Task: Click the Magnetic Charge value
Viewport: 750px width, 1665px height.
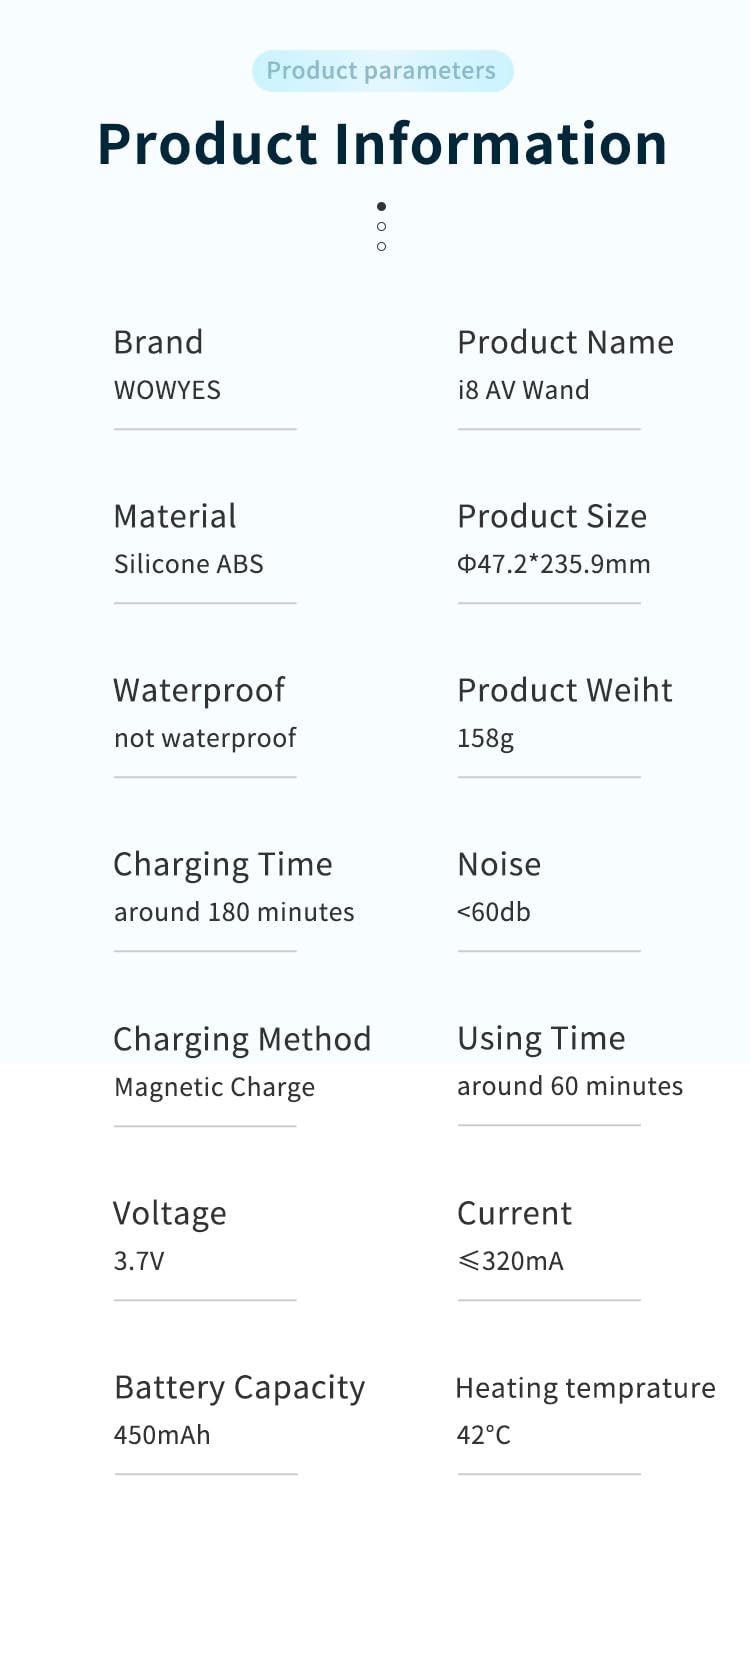Action: coord(214,1087)
